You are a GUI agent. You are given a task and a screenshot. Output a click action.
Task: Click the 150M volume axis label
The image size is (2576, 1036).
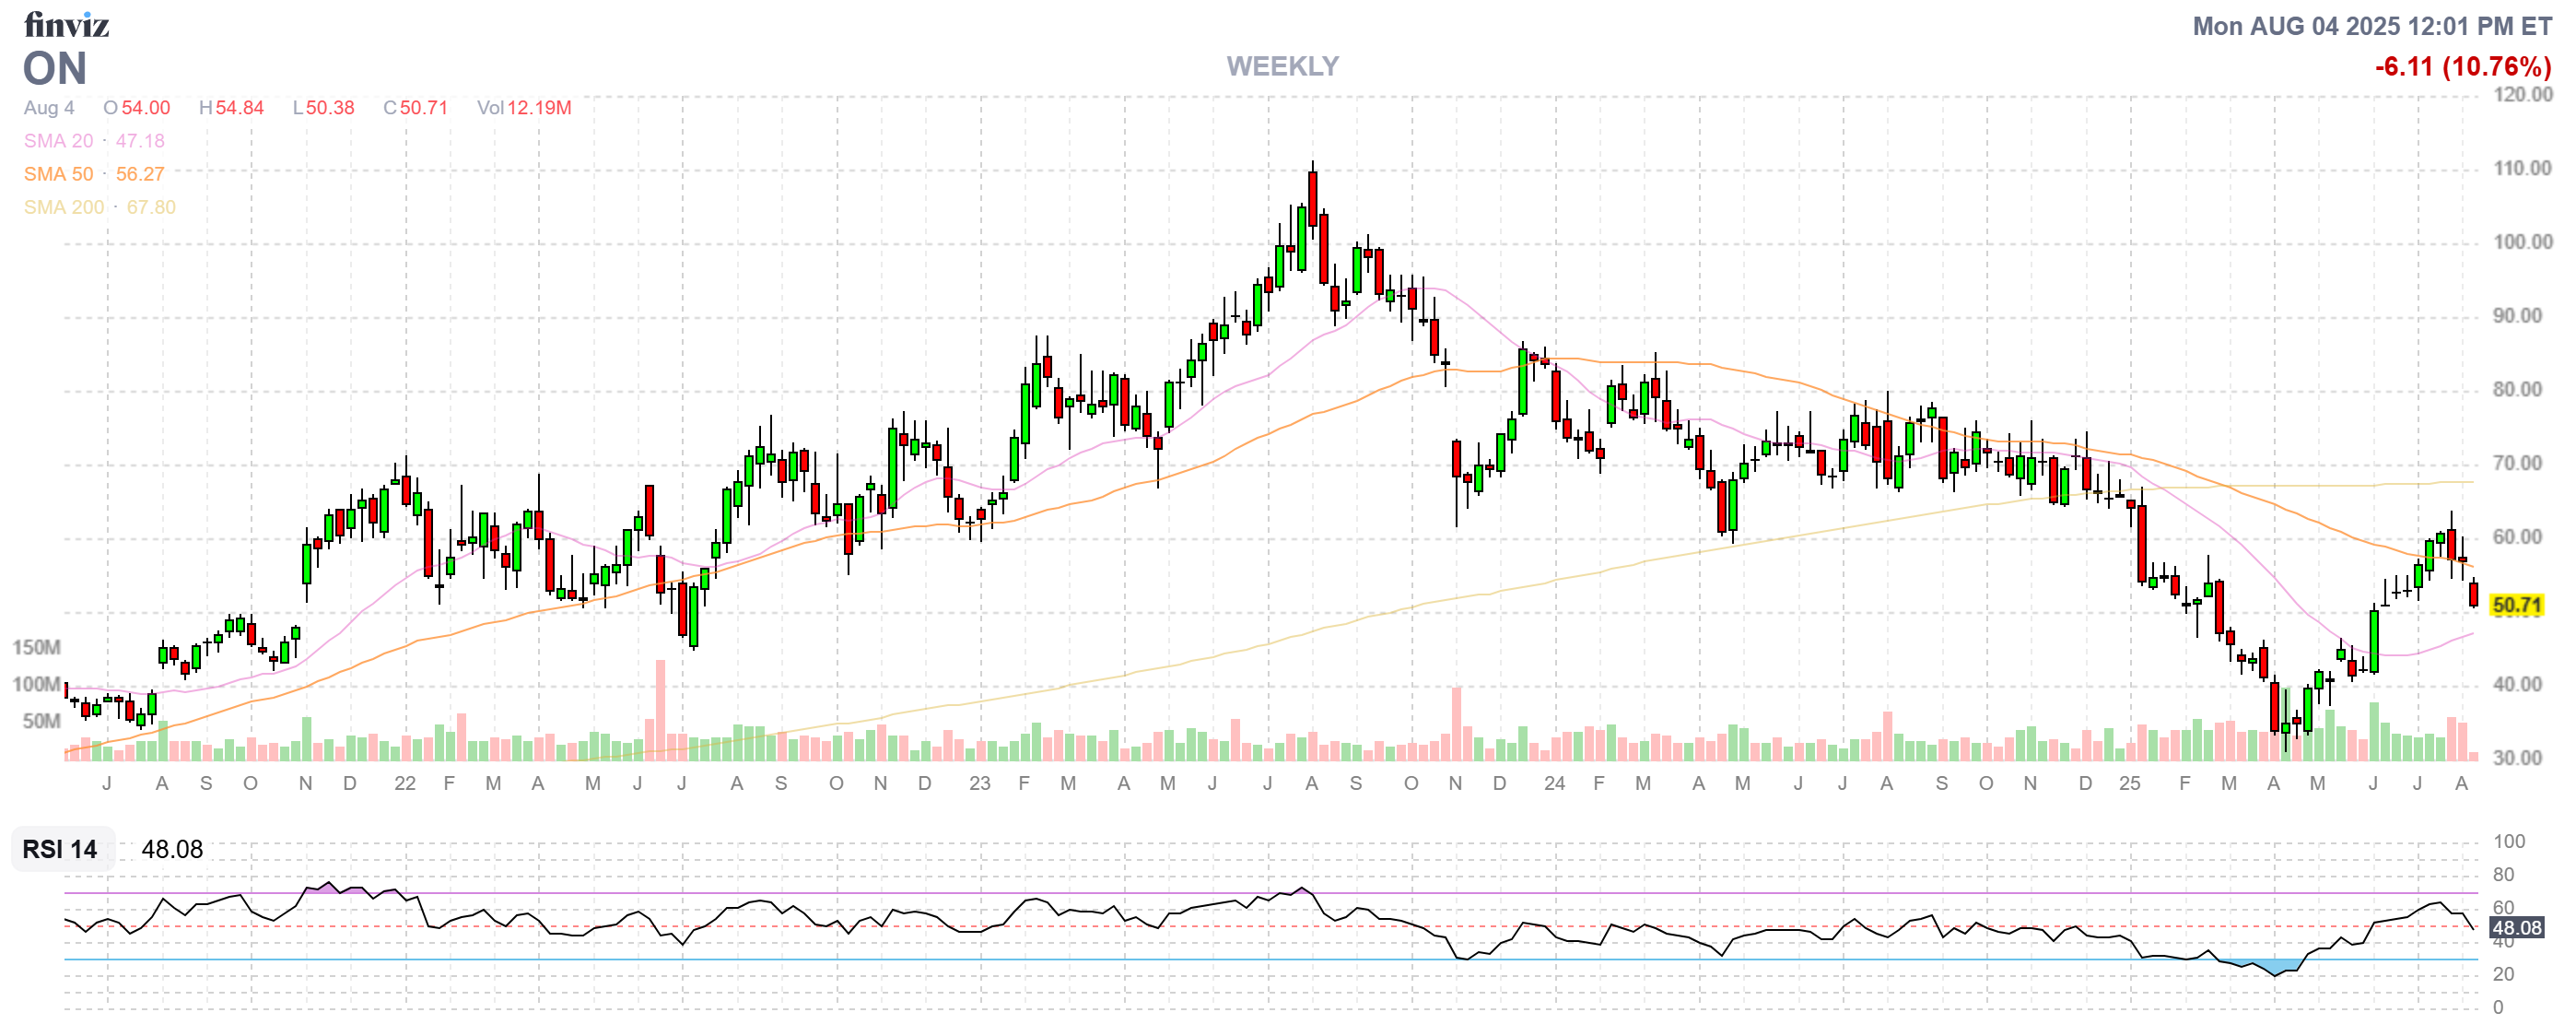tap(36, 647)
